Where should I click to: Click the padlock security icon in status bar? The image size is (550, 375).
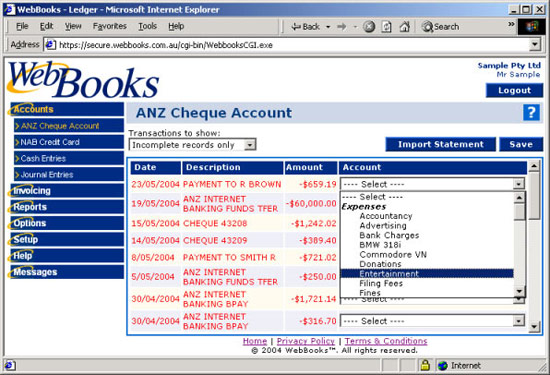(425, 365)
